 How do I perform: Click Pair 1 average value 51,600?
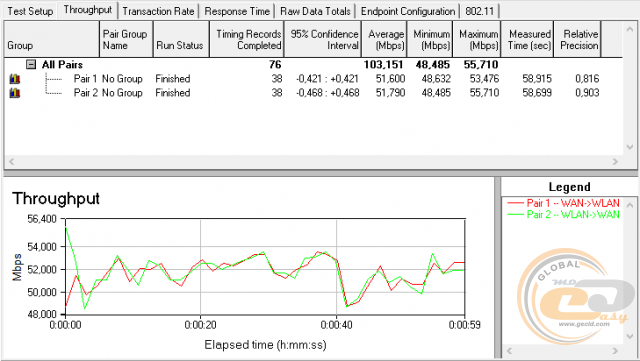391,79
